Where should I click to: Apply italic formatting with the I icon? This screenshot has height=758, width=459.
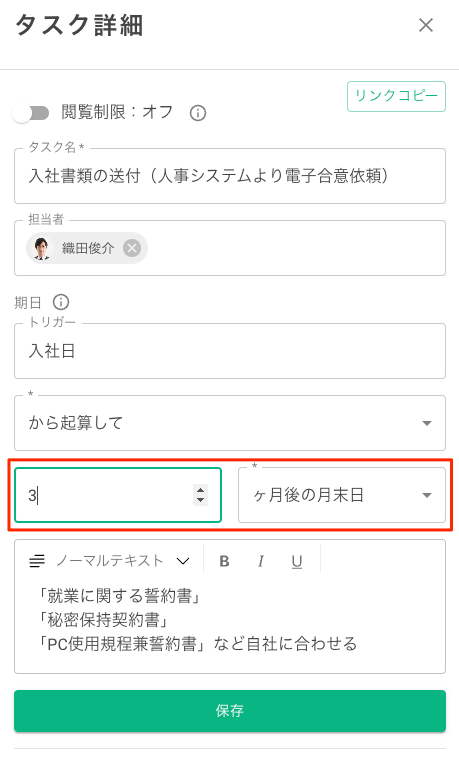[x=261, y=561]
